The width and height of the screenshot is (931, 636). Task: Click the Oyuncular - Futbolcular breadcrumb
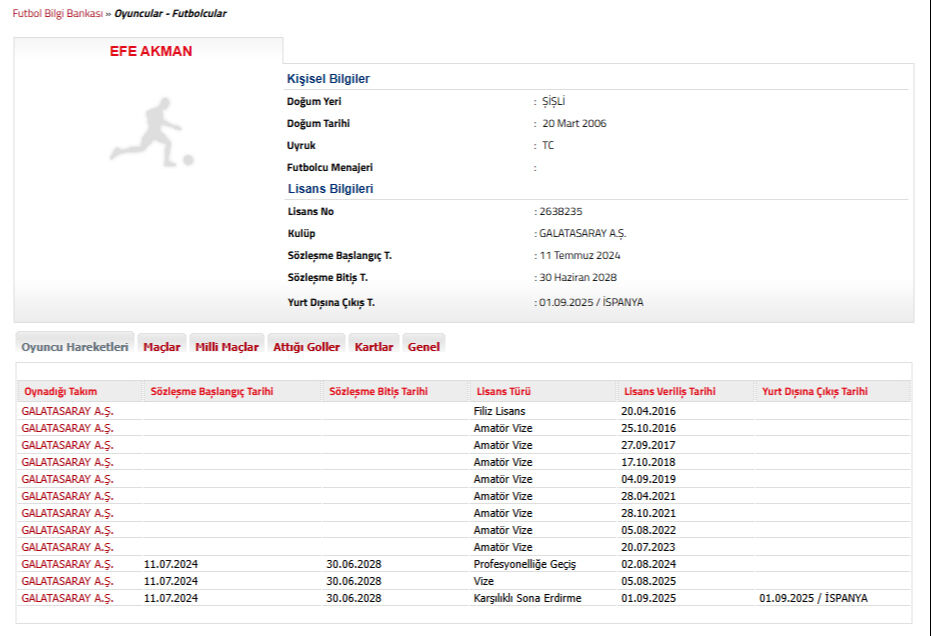[170, 14]
